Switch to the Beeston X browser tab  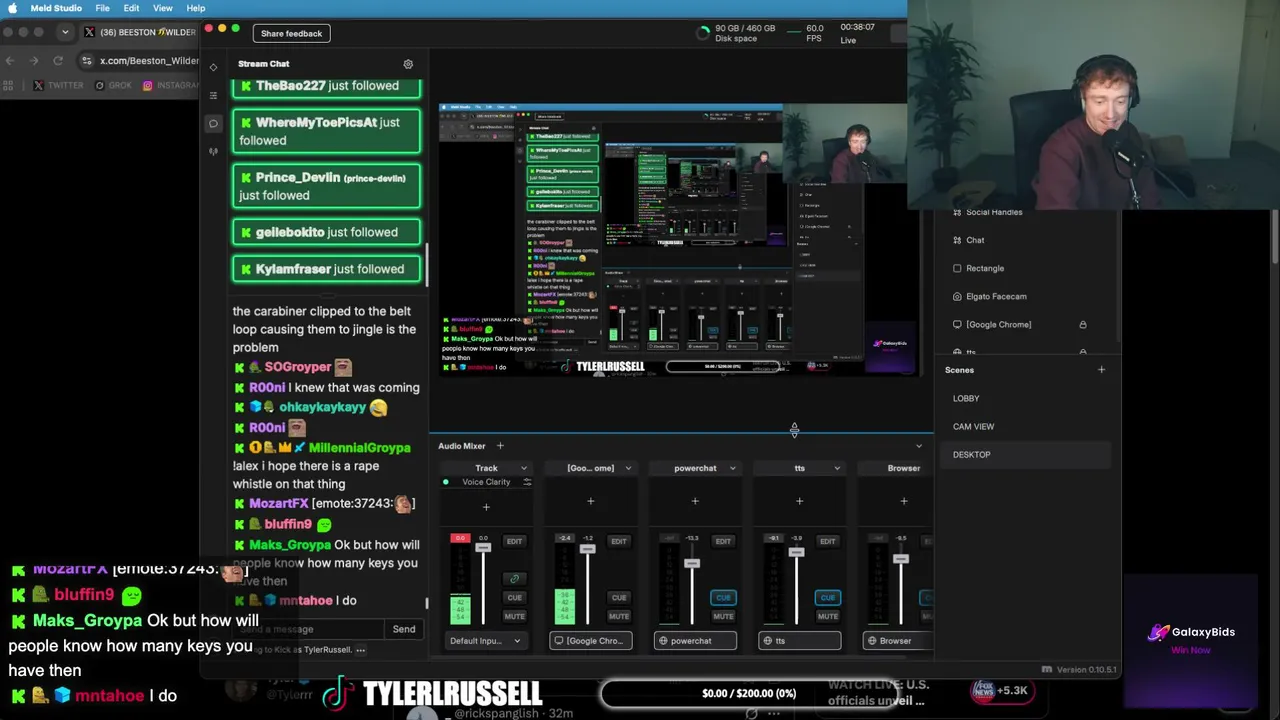tap(140, 32)
